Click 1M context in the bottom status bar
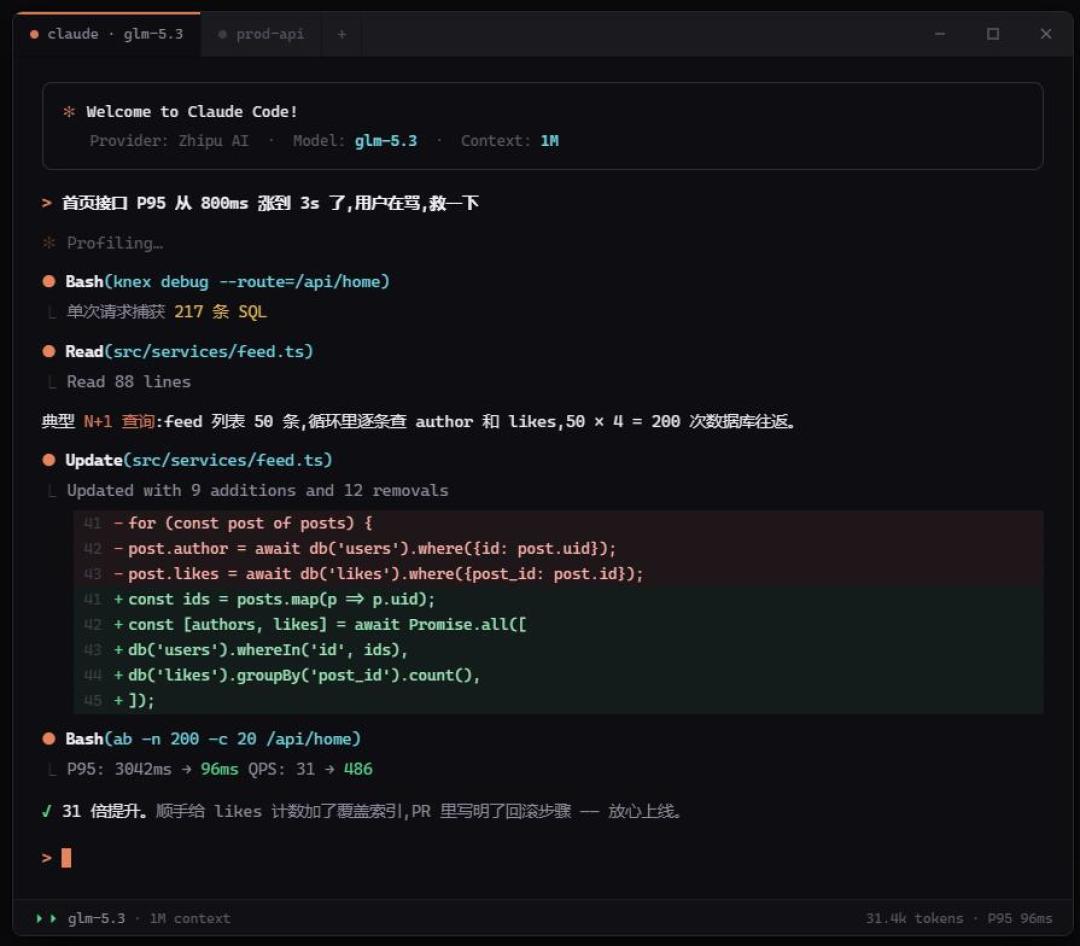The width and height of the screenshot is (1080, 946). 190,919
